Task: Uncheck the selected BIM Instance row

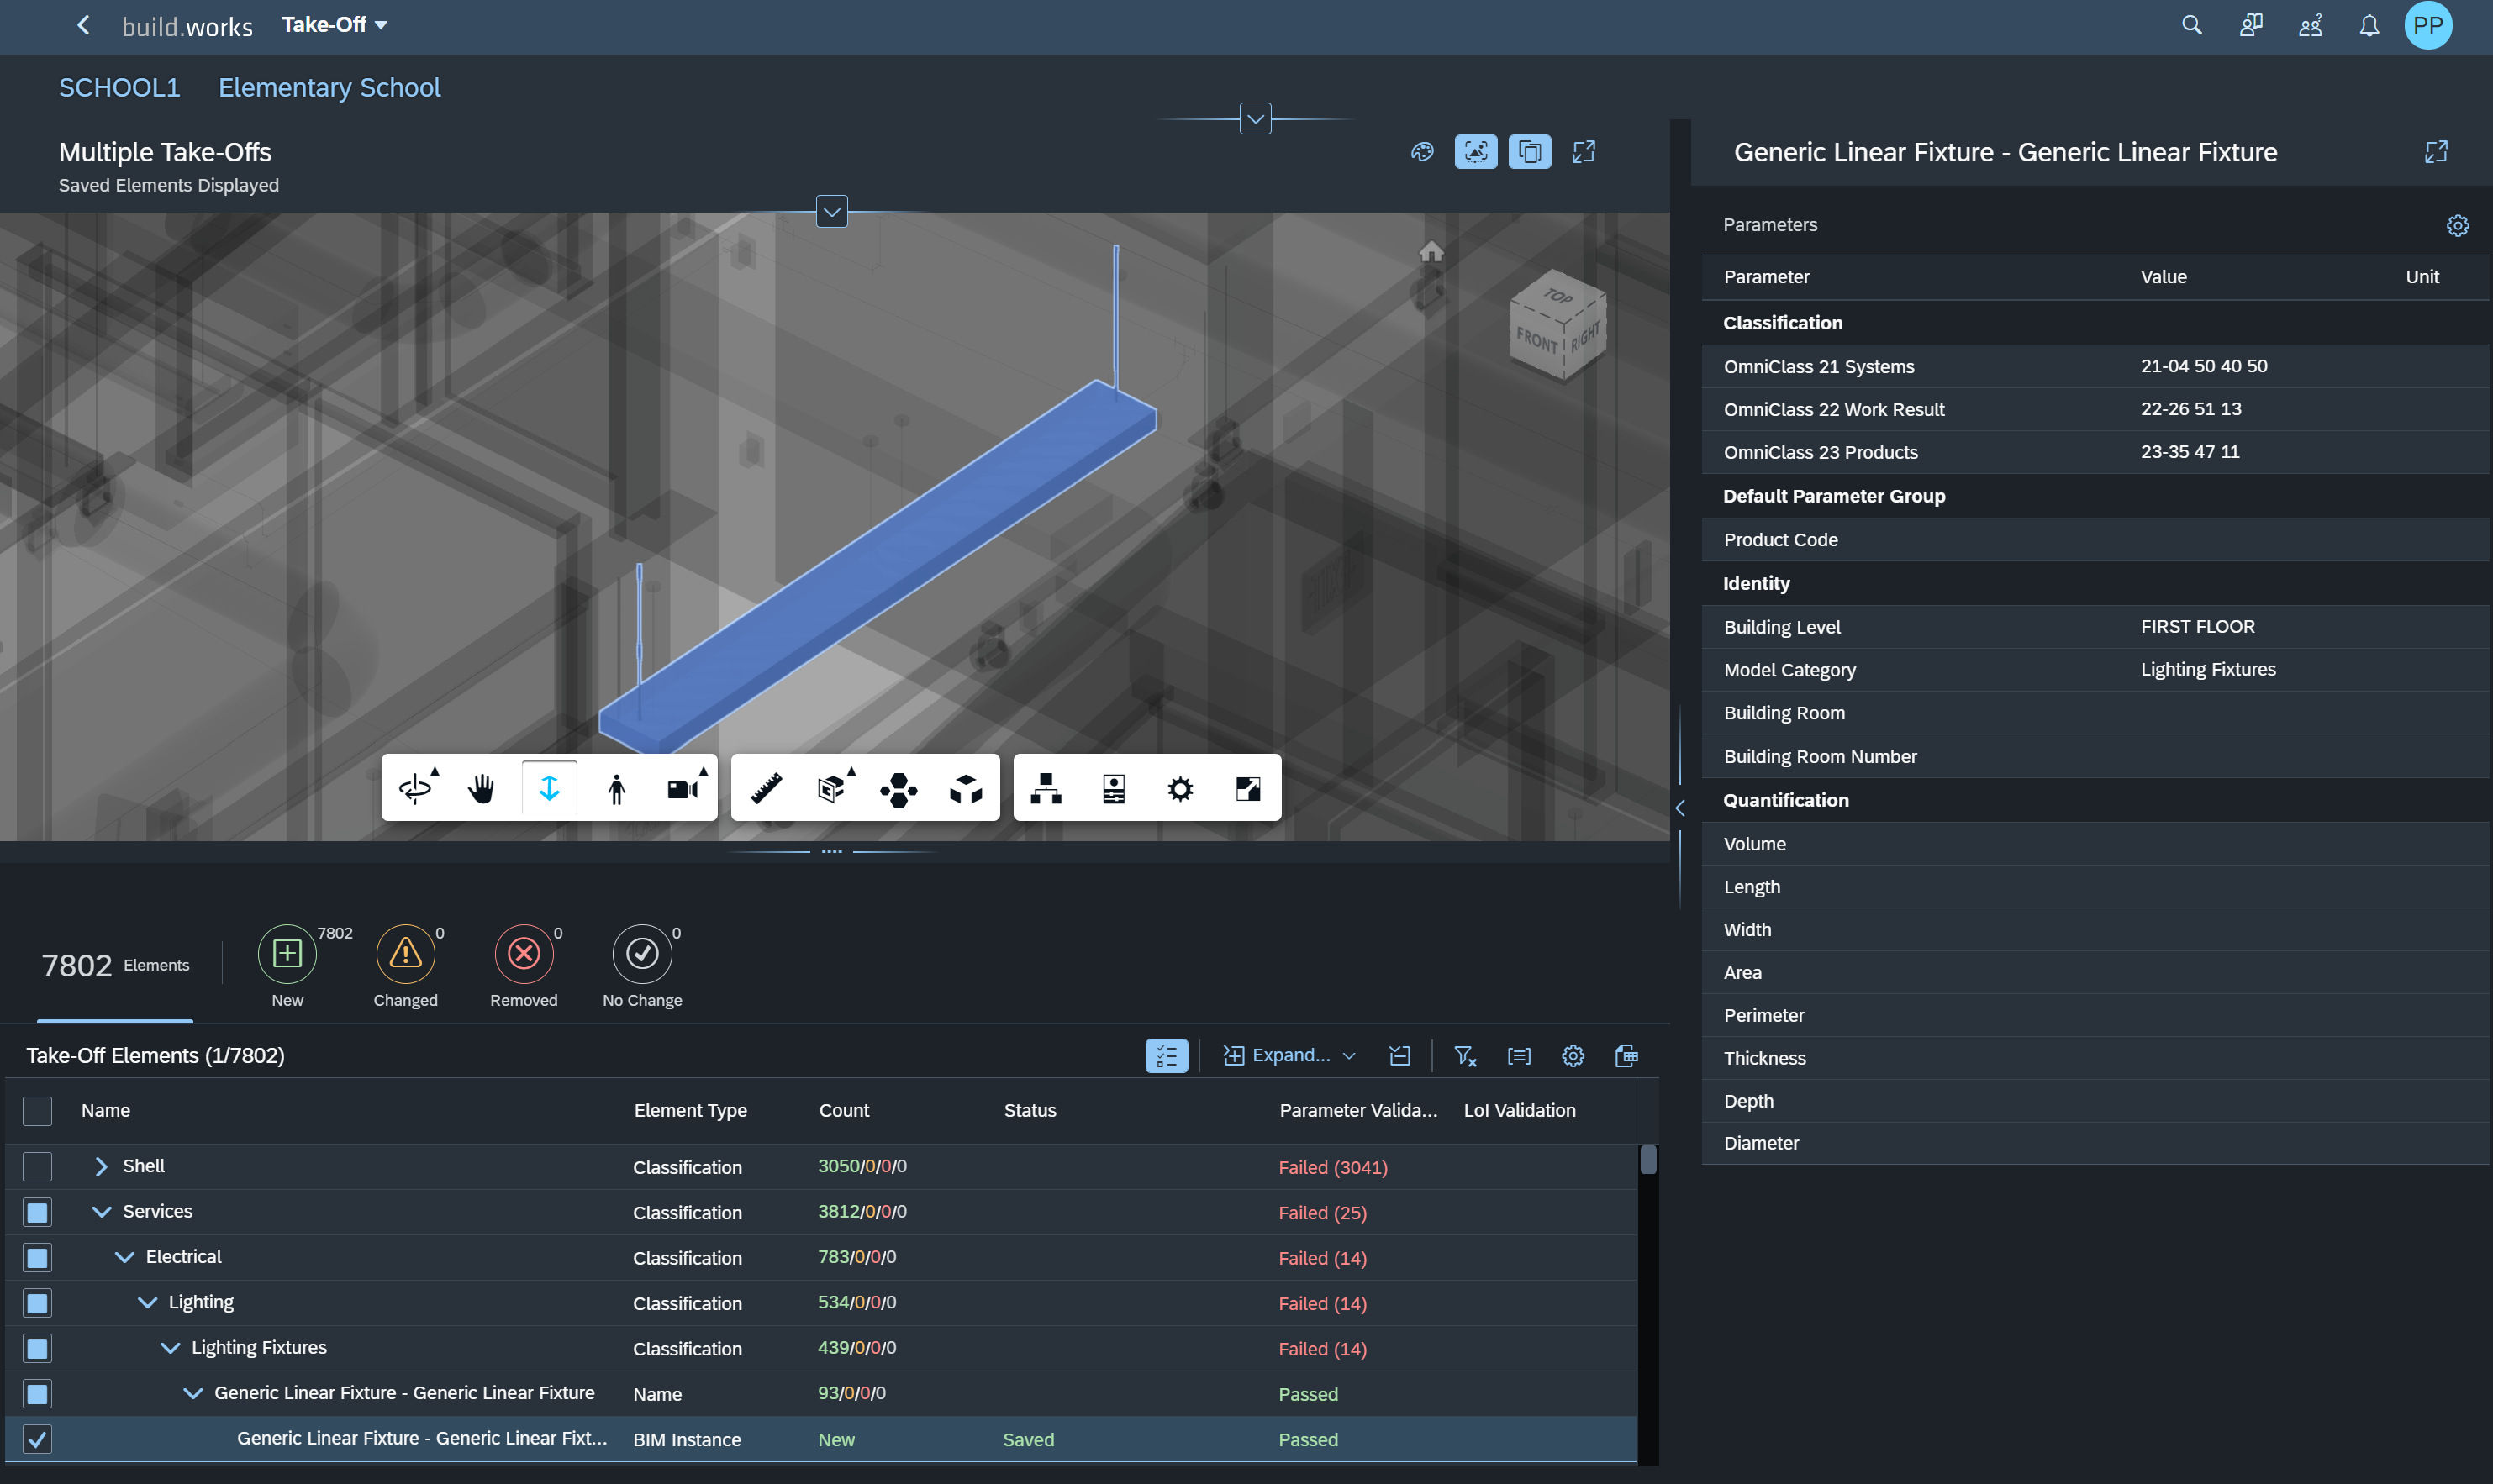Action: (37, 1439)
